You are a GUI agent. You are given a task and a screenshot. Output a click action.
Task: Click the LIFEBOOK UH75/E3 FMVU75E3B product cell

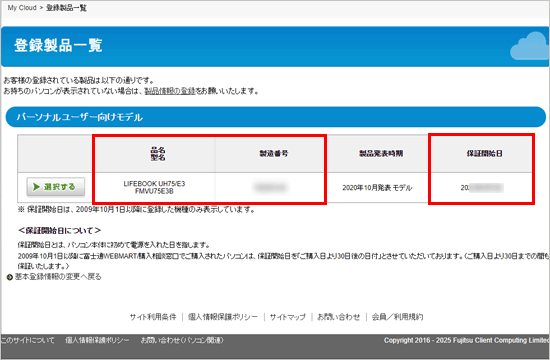[154, 187]
